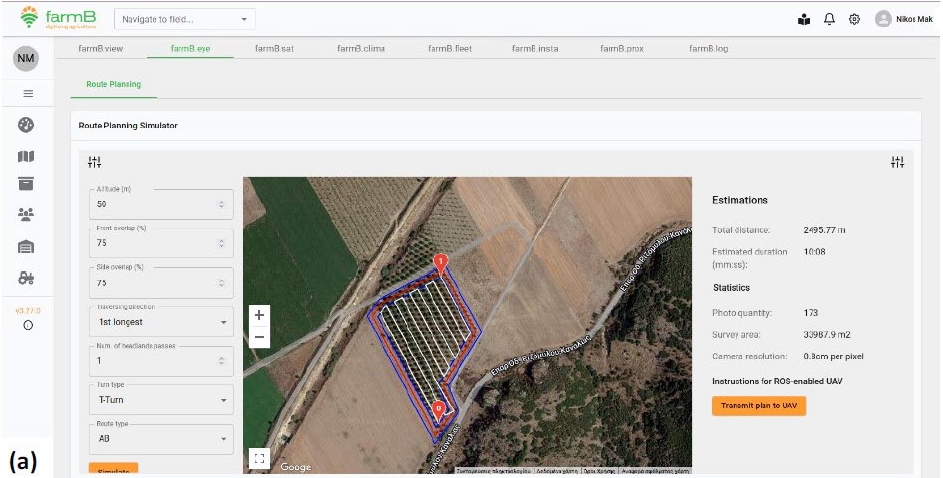Click the people group icon in sidebar
Screen dimensions: 943x478
click(27, 215)
